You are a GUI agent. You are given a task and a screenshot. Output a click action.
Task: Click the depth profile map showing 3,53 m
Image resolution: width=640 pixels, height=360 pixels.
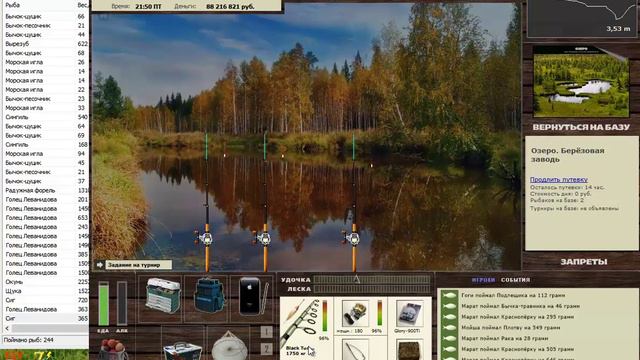tap(582, 18)
